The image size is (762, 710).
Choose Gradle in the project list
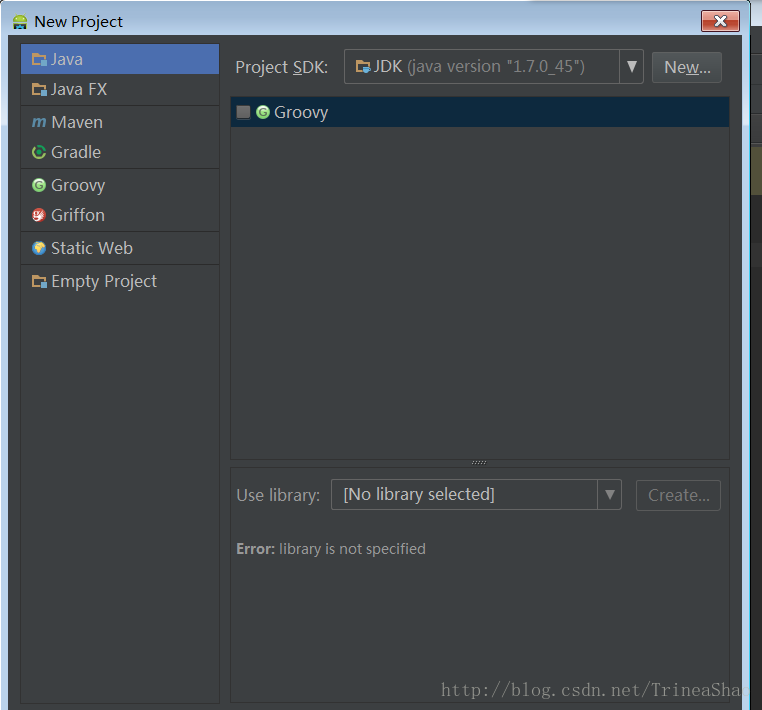[120, 152]
